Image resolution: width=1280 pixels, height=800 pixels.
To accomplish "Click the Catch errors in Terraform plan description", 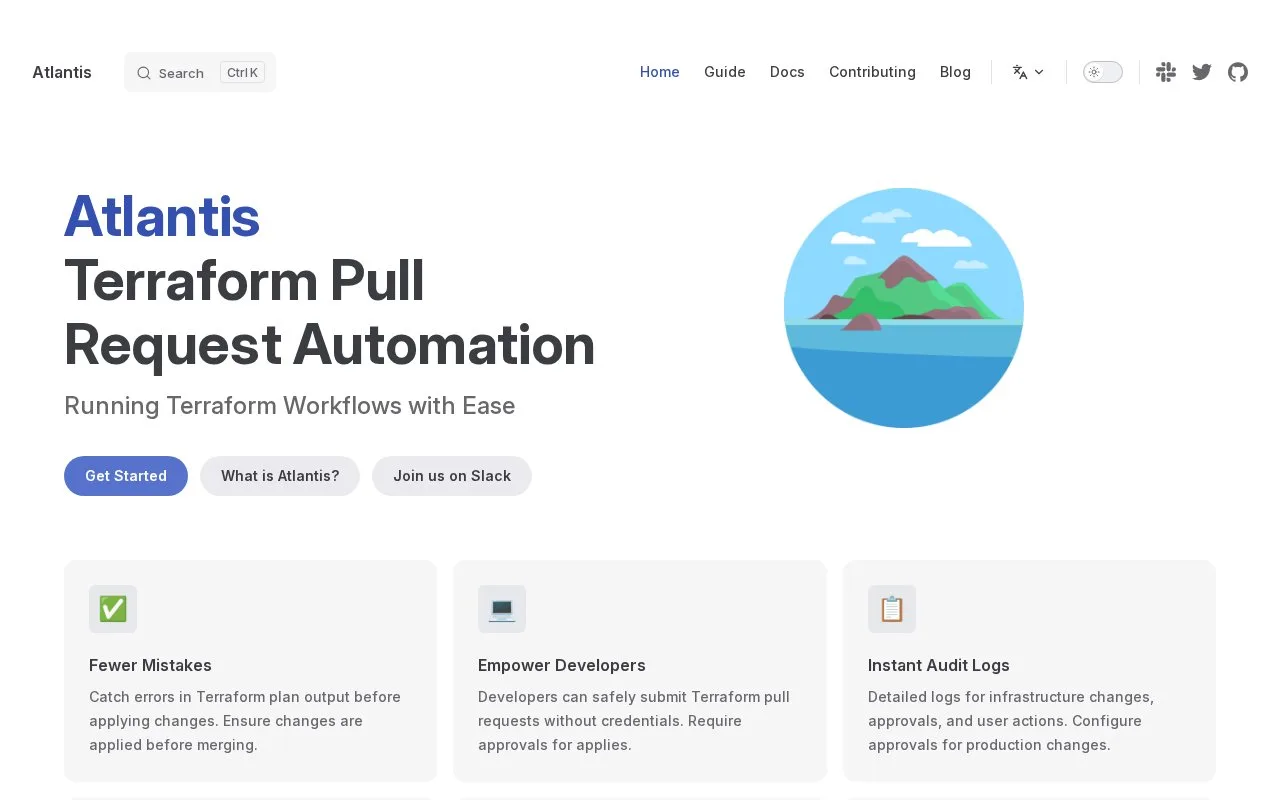I will (245, 721).
